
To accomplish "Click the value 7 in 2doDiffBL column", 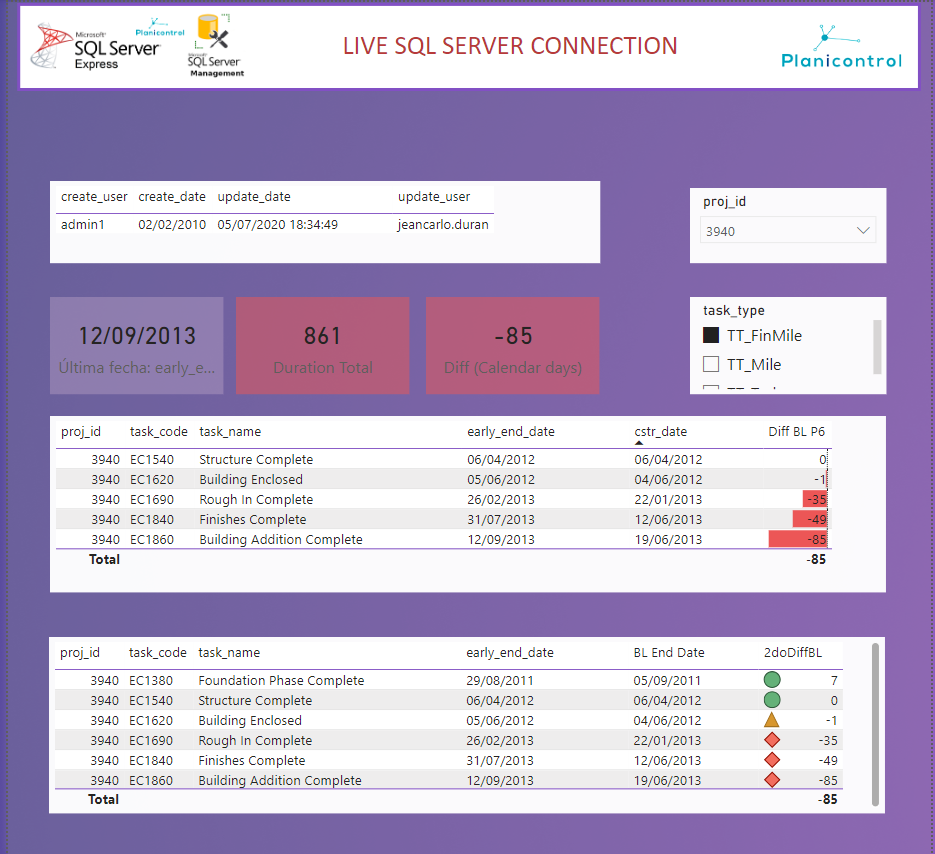I will pyautogui.click(x=834, y=680).
